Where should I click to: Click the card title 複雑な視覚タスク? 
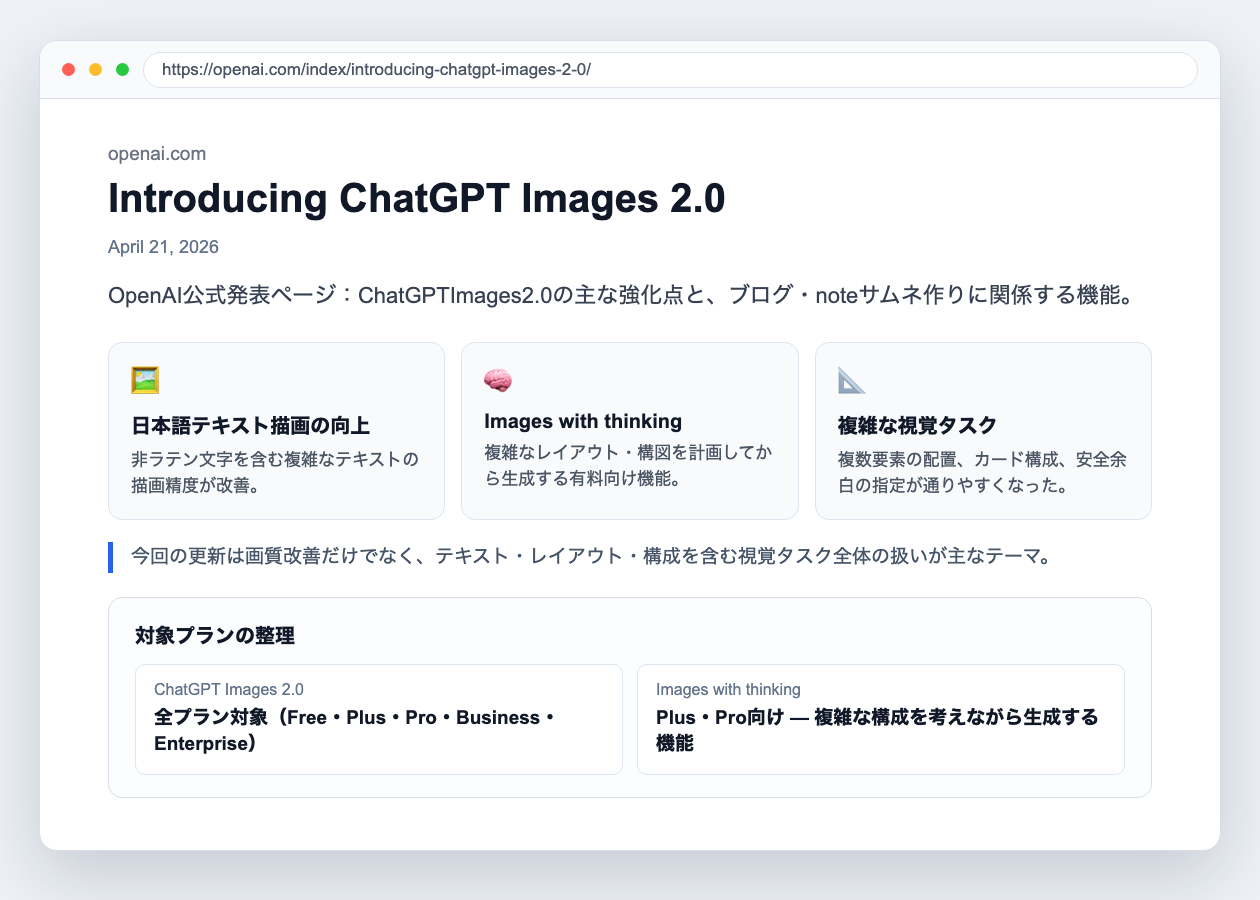pos(918,426)
